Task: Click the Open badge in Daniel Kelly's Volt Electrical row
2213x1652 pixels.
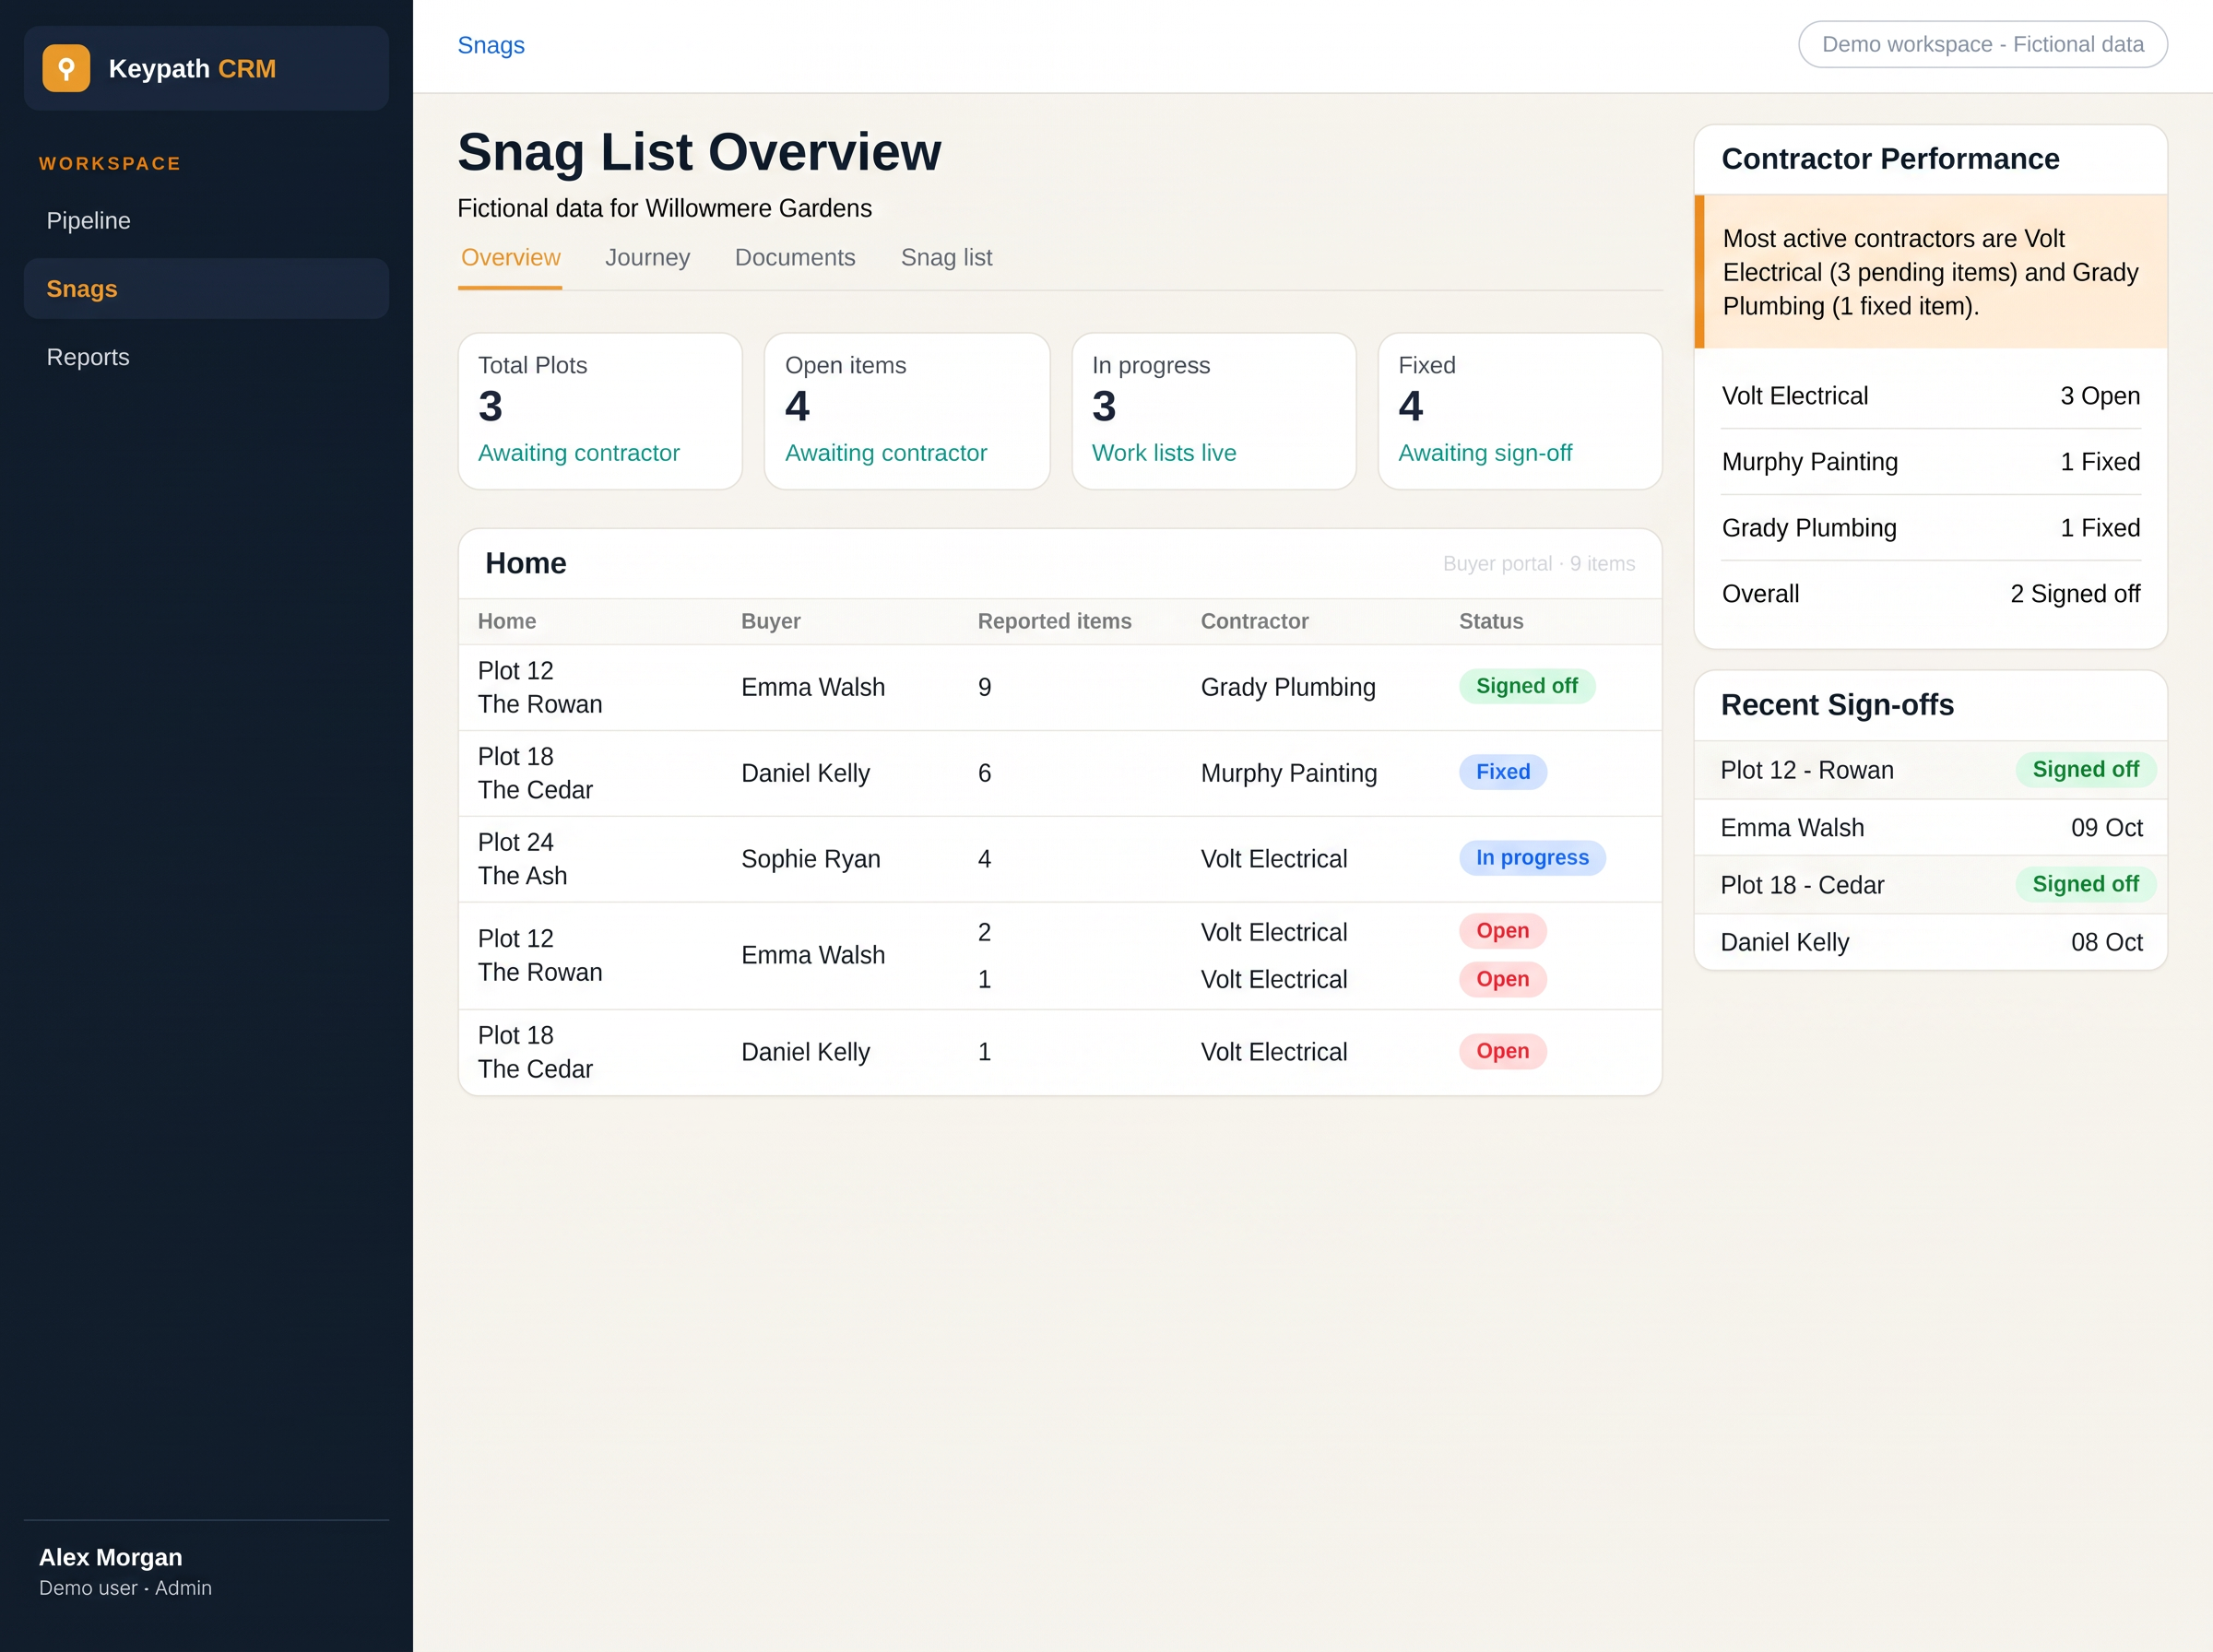Action: click(x=1503, y=1051)
